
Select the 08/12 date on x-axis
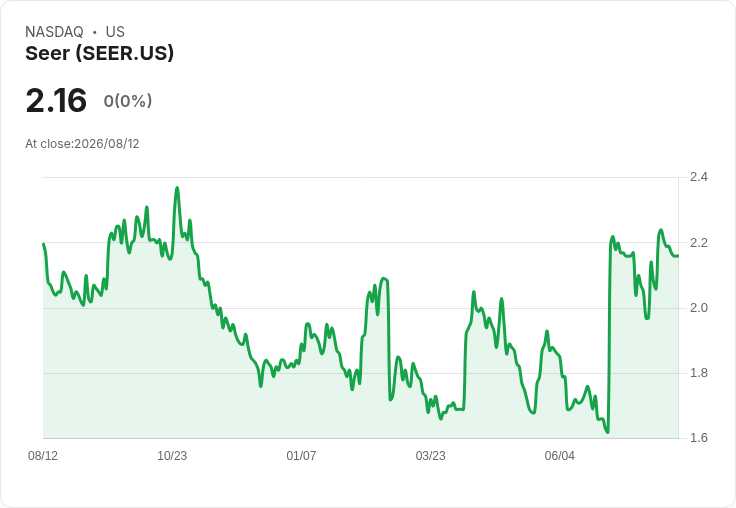[43, 456]
